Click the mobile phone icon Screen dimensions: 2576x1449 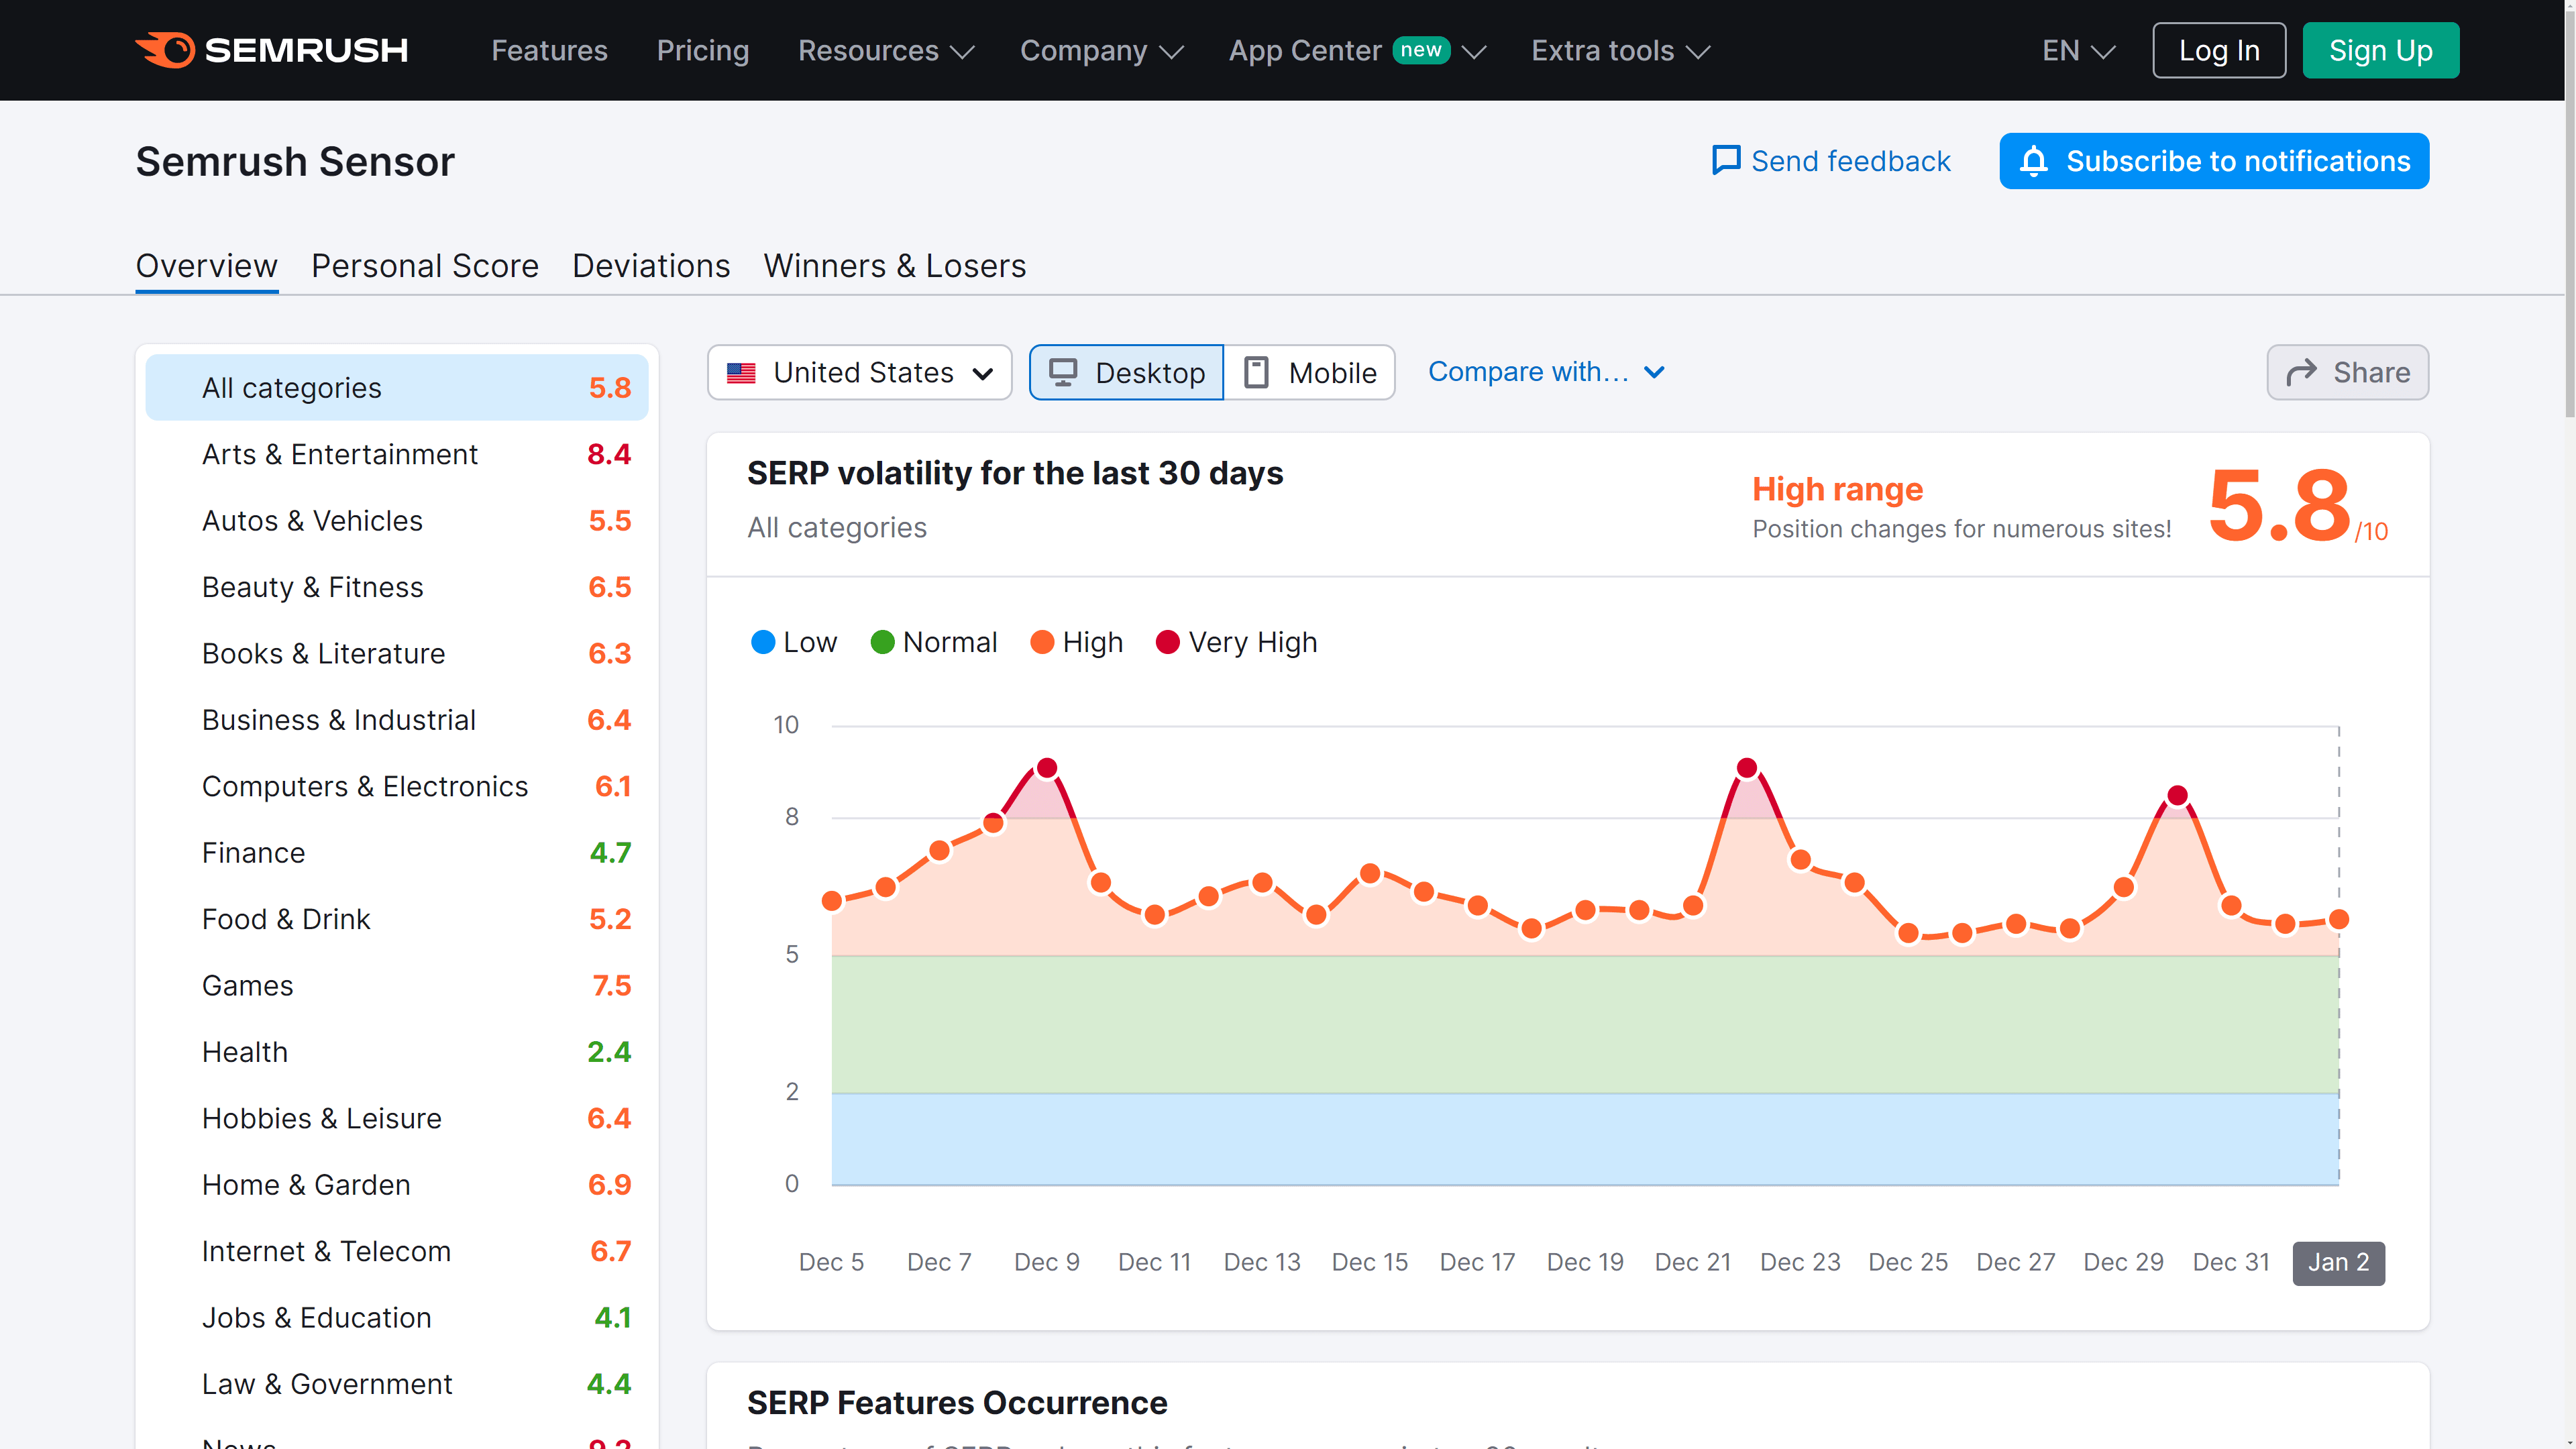click(1256, 373)
